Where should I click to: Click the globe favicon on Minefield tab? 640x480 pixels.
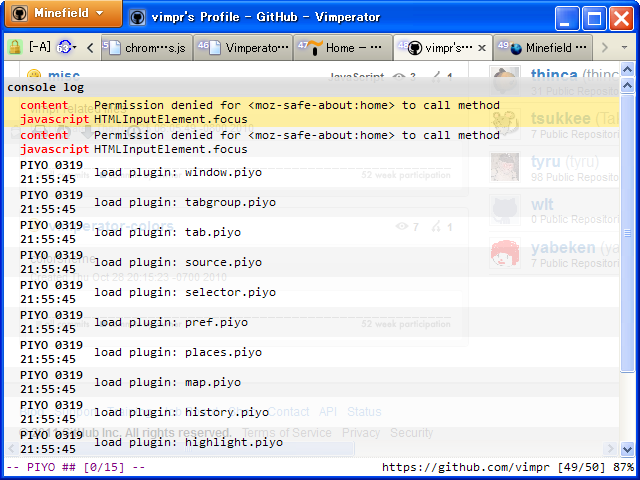[x=516, y=49]
